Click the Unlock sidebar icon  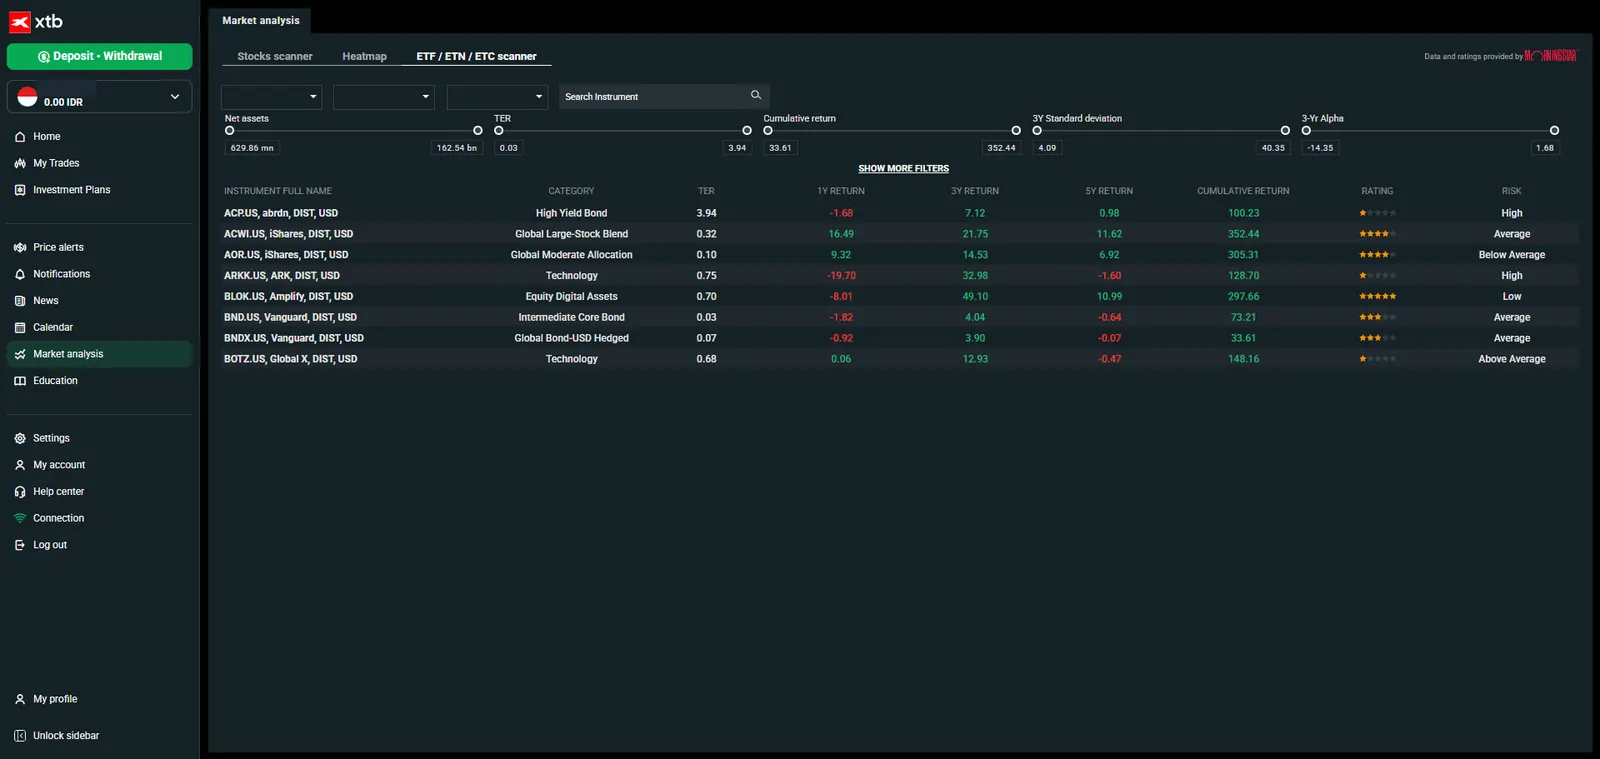point(20,736)
